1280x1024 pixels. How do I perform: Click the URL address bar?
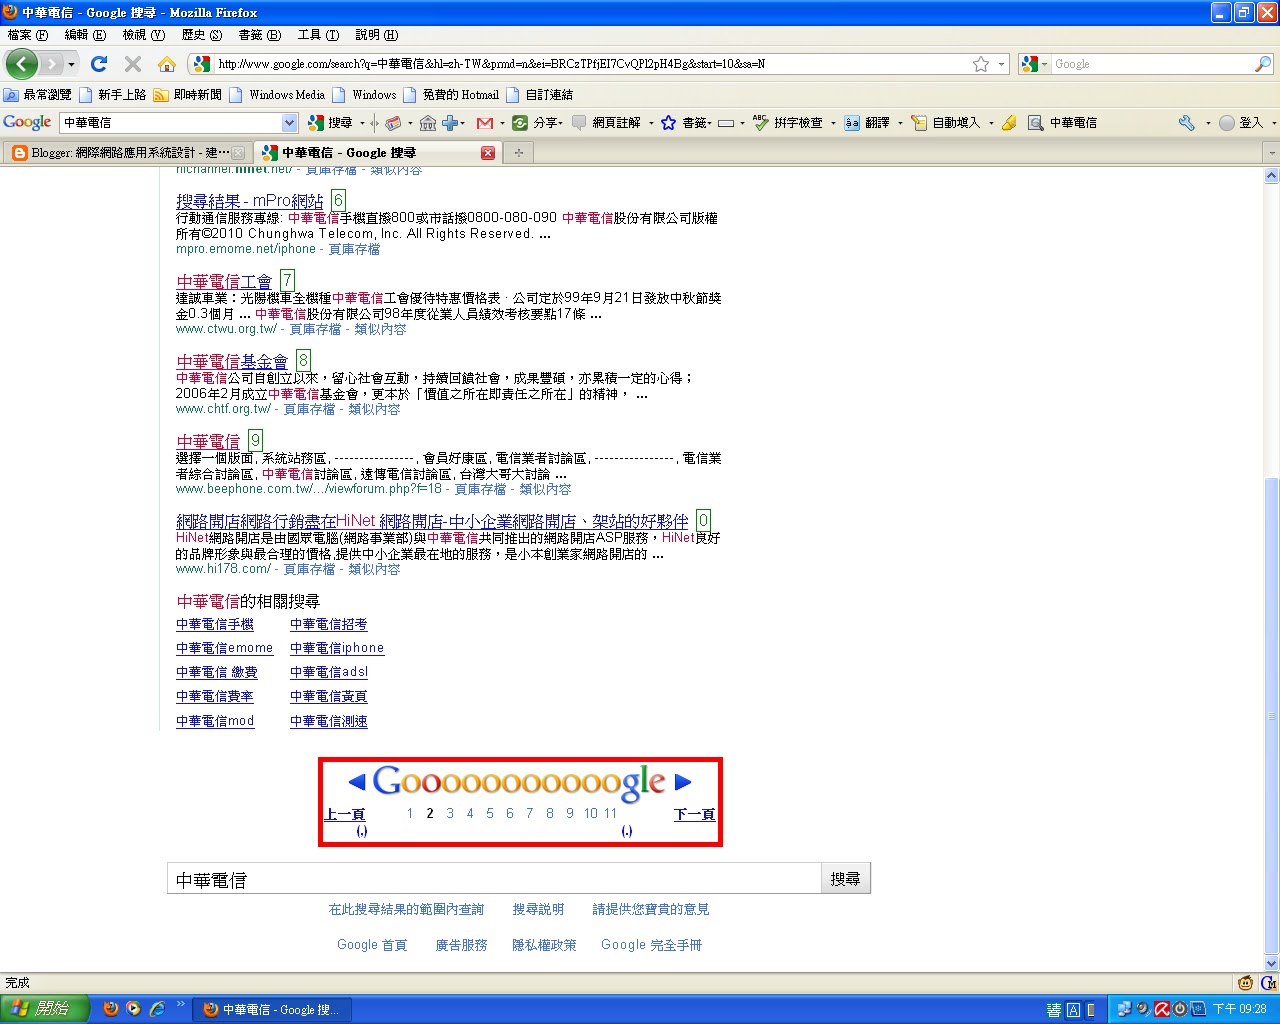[591, 64]
